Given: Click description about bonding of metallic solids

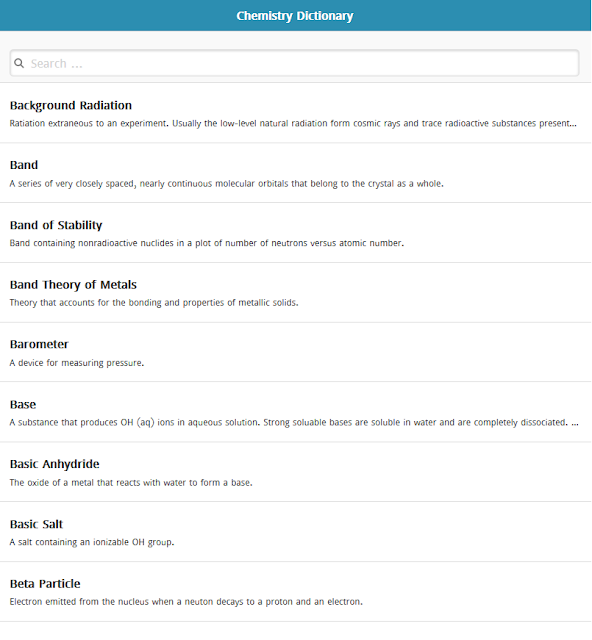Looking at the screenshot, I should click(x=154, y=302).
